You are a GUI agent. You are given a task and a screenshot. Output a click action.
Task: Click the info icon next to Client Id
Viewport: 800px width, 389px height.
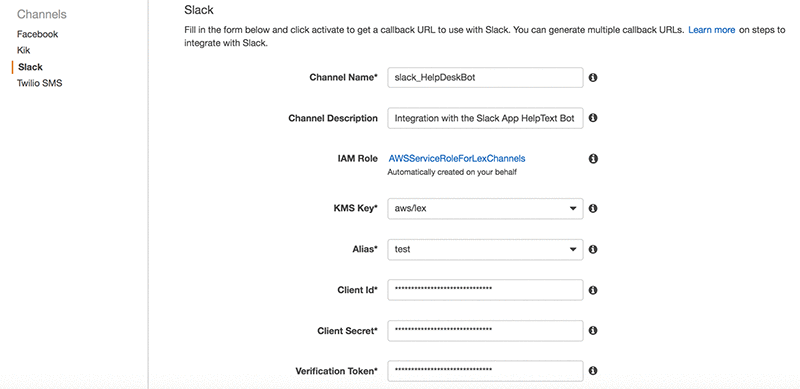[593, 290]
